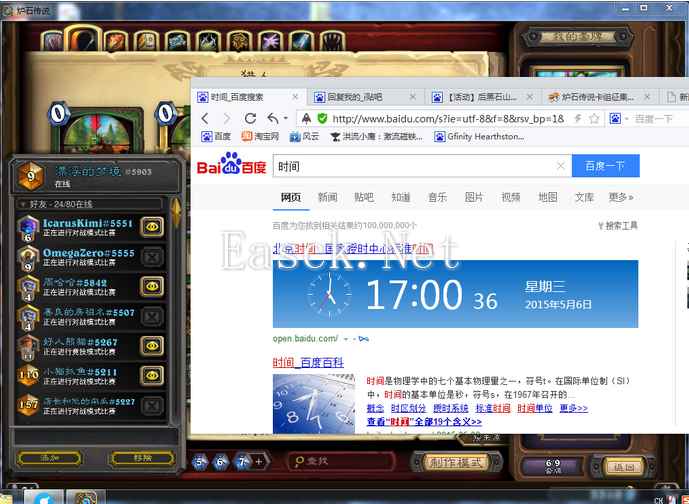This screenshot has width=689, height=504.
Task: Open search engine selector beside 百度一下 box
Action: 627,119
